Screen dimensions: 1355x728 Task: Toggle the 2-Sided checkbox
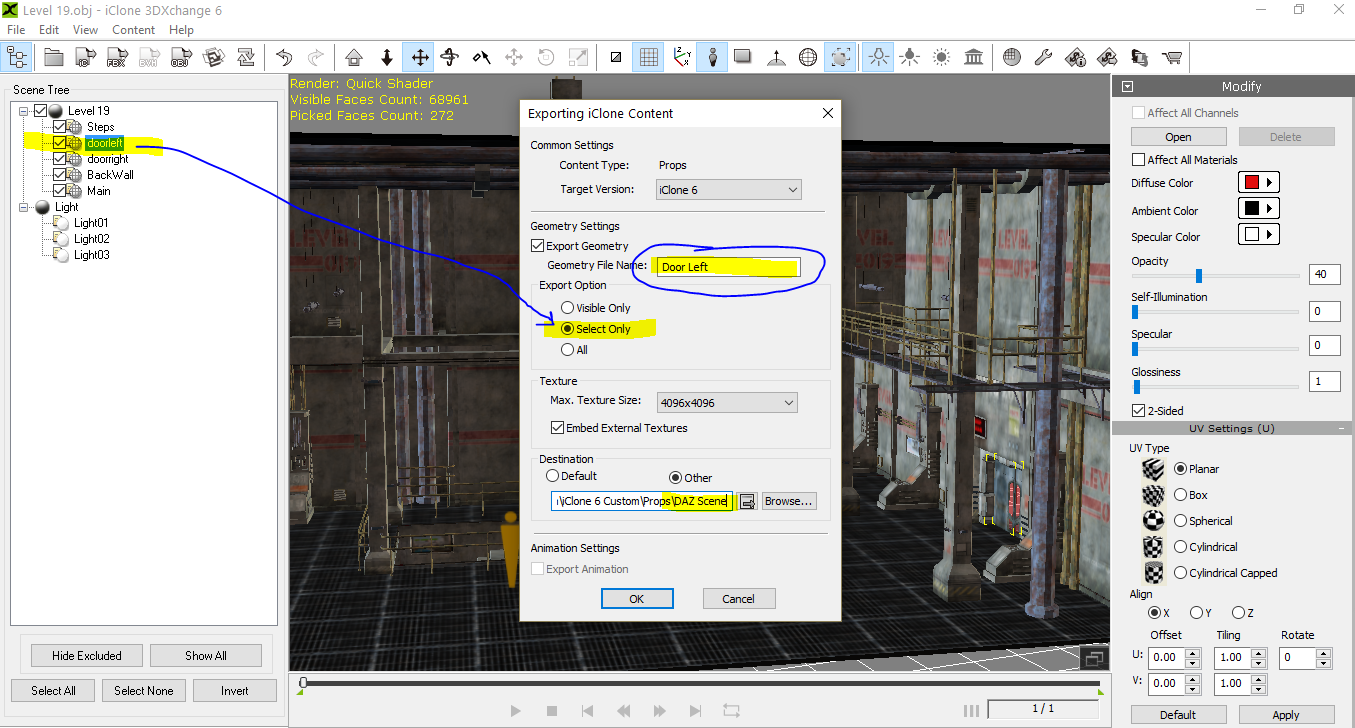(x=1138, y=411)
